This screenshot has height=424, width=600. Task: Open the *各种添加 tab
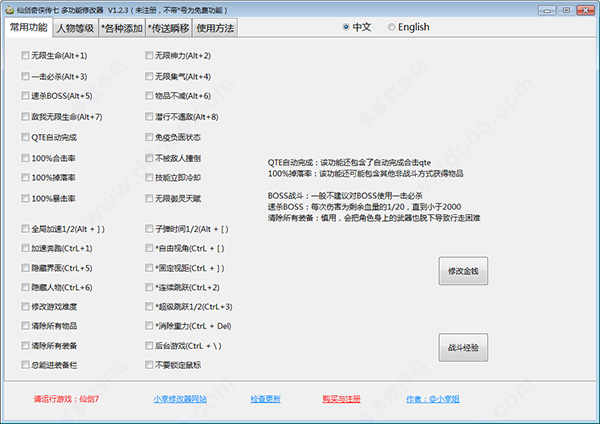[122, 28]
